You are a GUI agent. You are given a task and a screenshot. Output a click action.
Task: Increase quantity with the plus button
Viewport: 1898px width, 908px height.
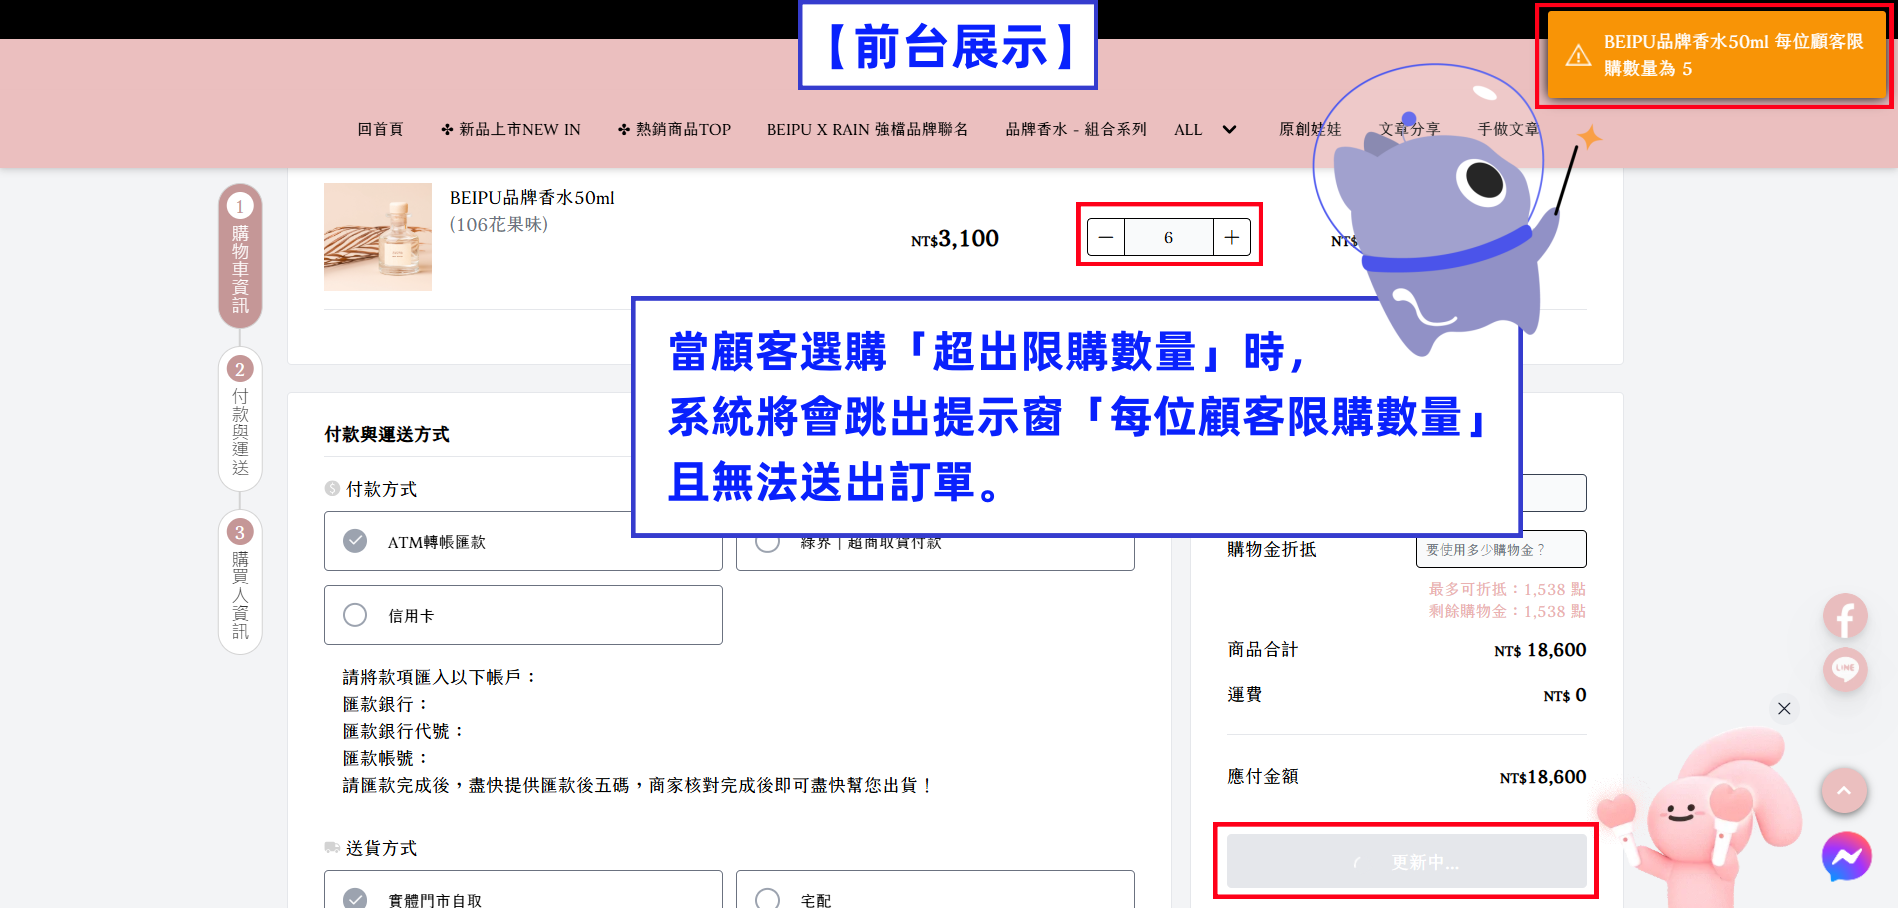[x=1232, y=237]
